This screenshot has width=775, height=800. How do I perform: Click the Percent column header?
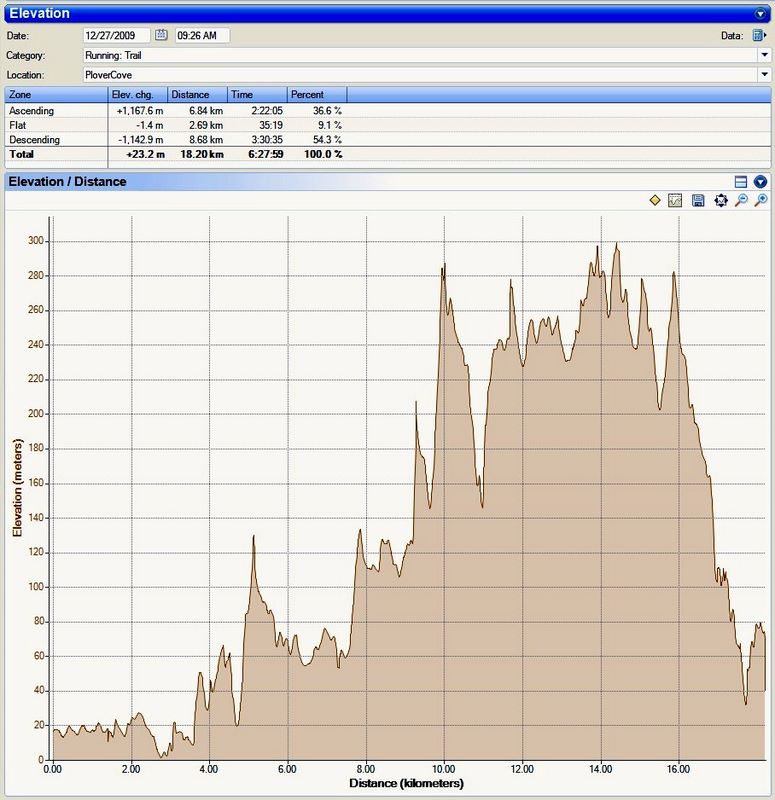tap(316, 94)
